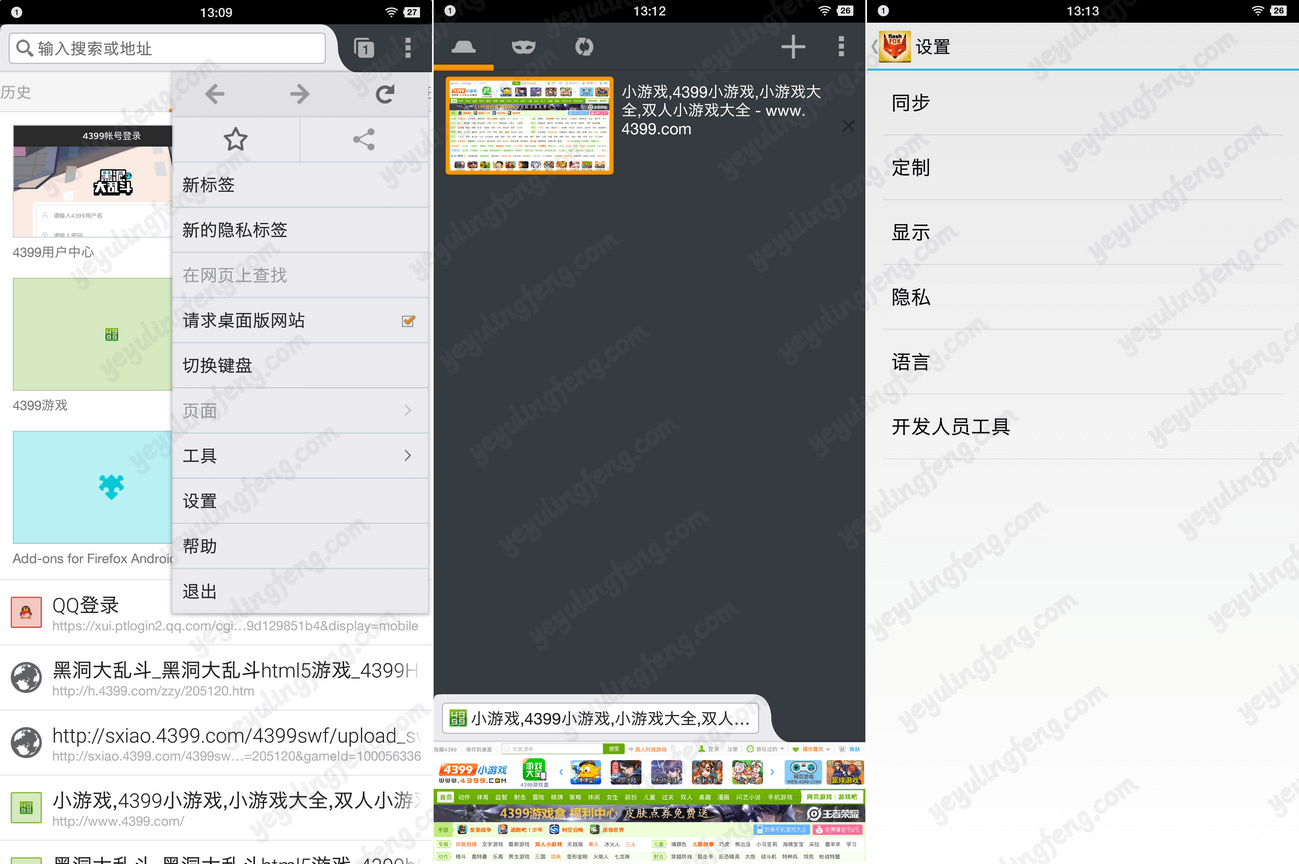This screenshot has width=1299, height=864.
Task: Select 新的隐私标签 menu item
Action: [x=300, y=230]
